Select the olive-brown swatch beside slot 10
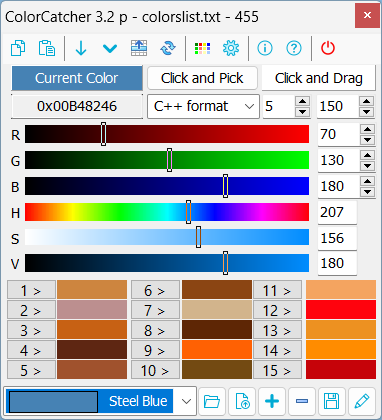The height and width of the screenshot is (420, 382). coord(217,370)
